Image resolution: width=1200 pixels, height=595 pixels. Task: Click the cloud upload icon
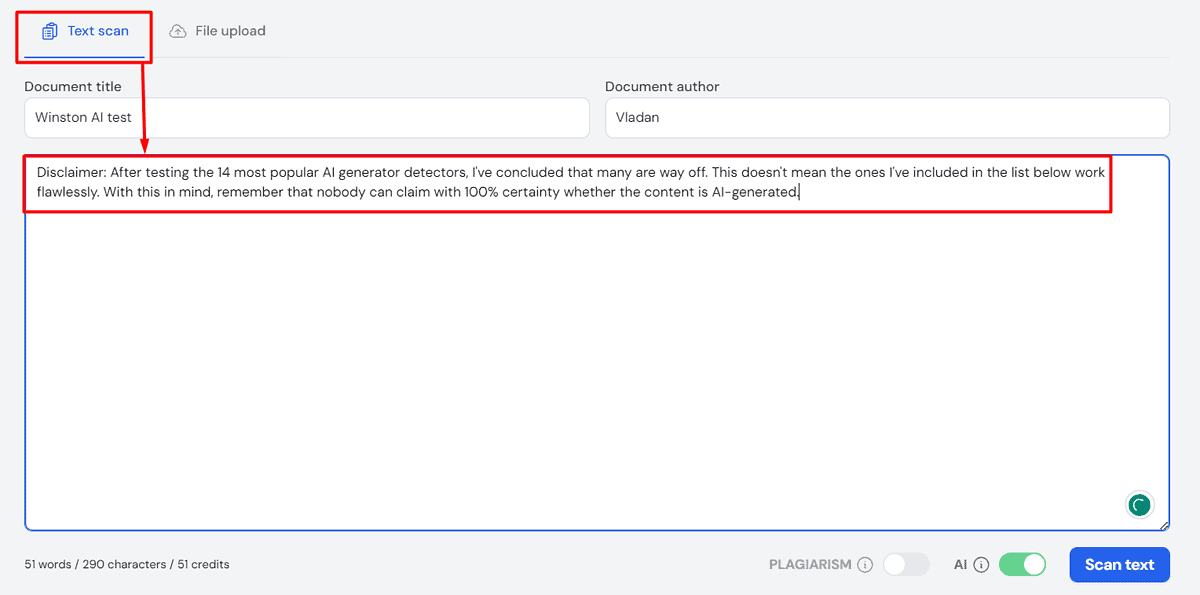(x=178, y=31)
